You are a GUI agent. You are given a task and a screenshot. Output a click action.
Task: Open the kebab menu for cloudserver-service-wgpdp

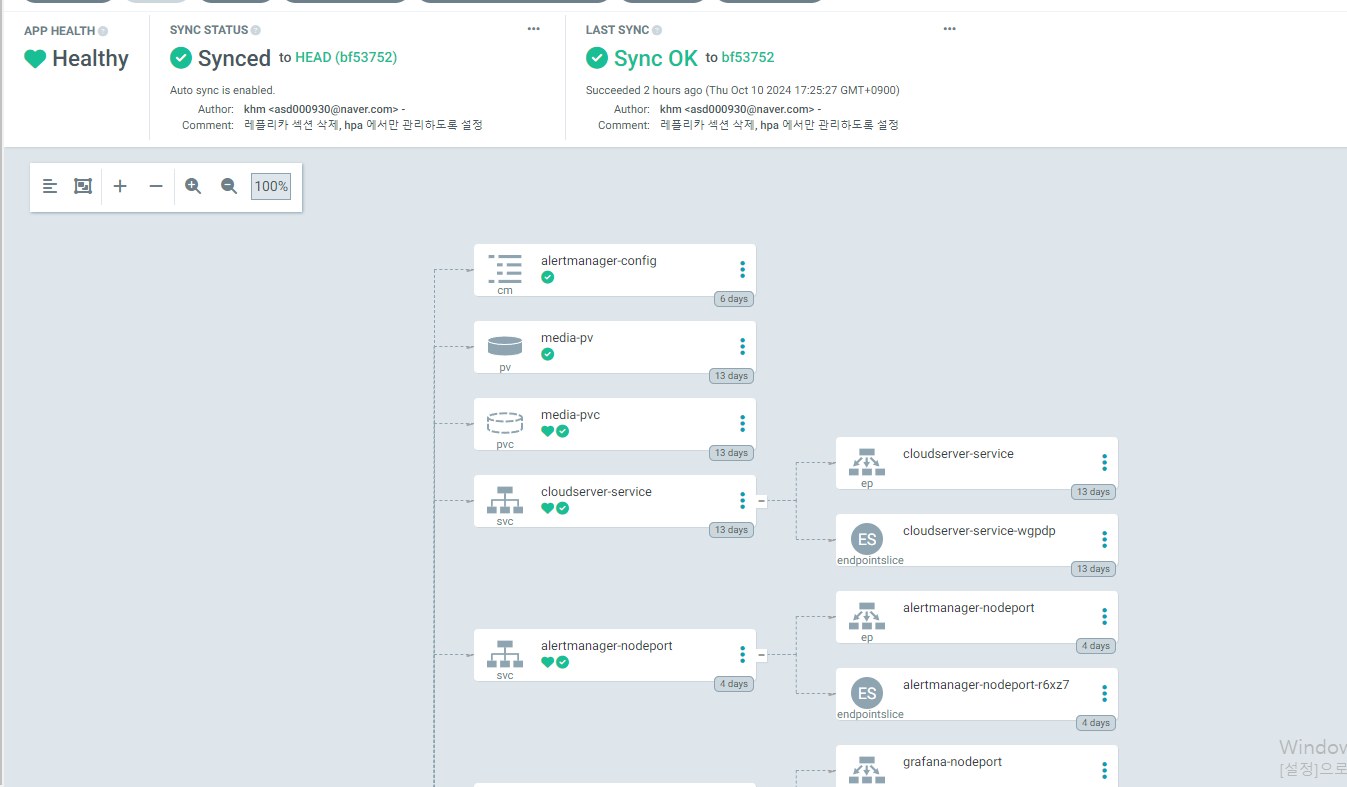(1104, 539)
